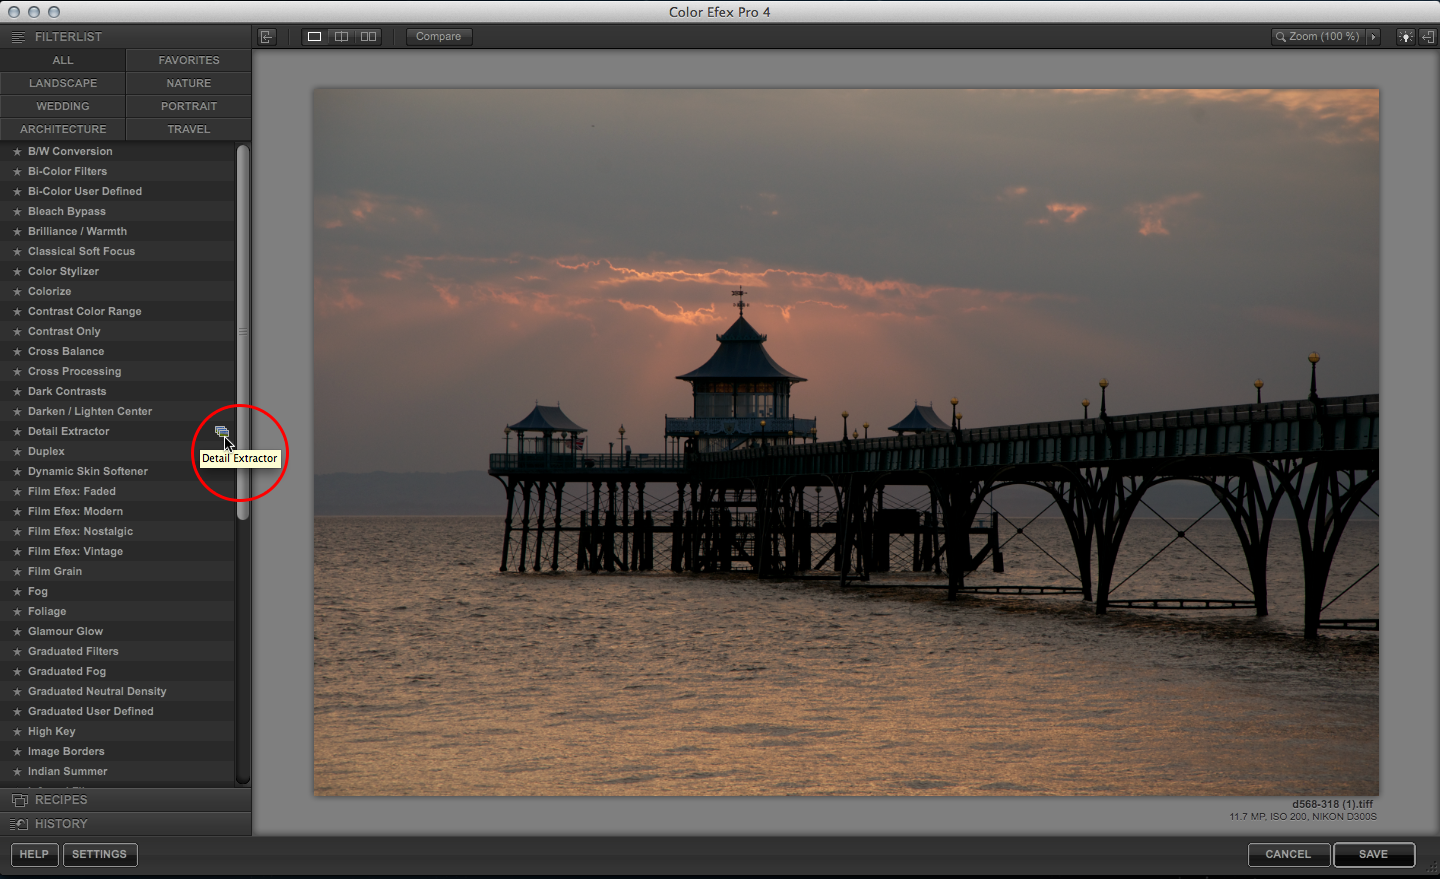Screen dimensions: 1440x879
Task: Click the lightbulb background color selector
Action: (1405, 37)
